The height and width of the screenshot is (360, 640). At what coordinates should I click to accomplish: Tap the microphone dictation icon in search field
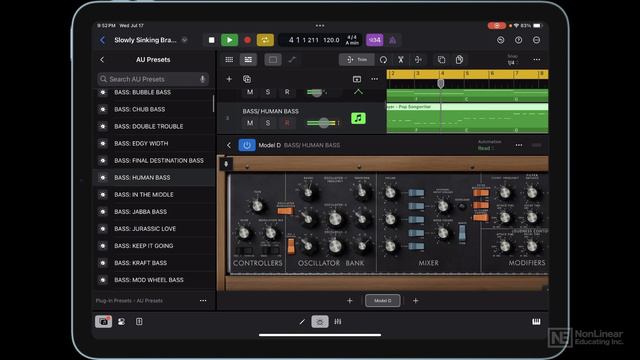tap(202, 79)
